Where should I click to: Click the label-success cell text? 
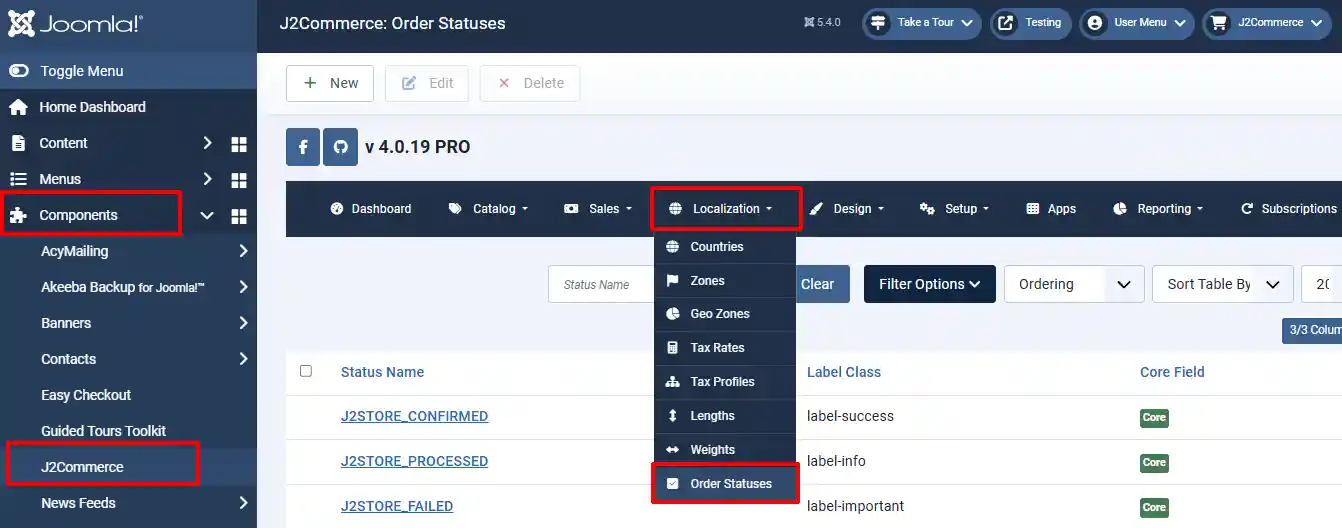(850, 416)
